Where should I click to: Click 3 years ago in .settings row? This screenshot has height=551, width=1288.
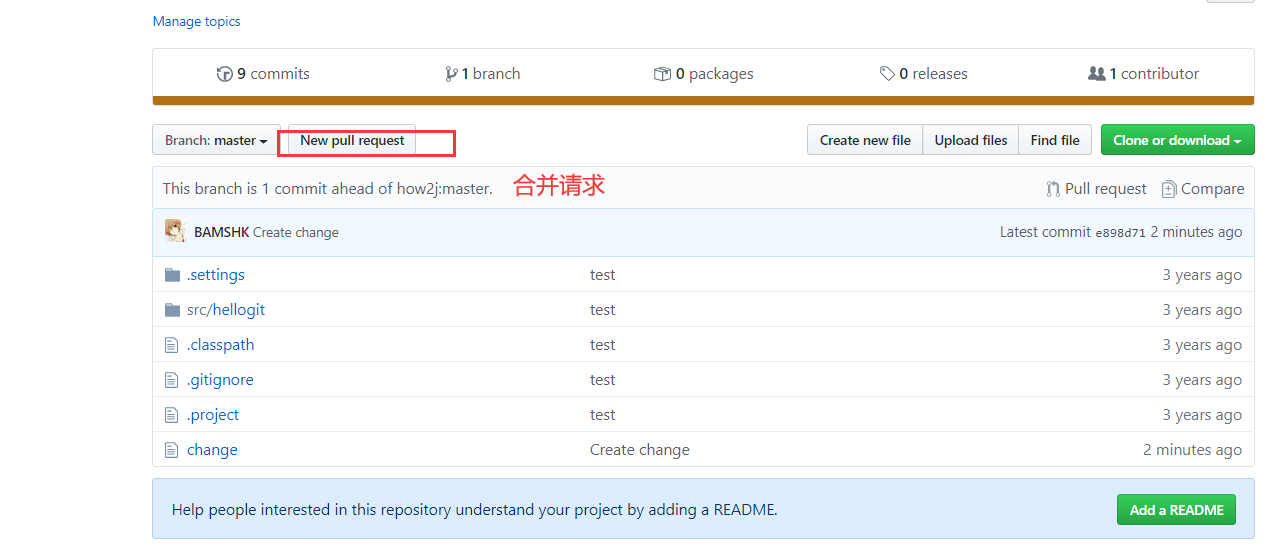1202,274
